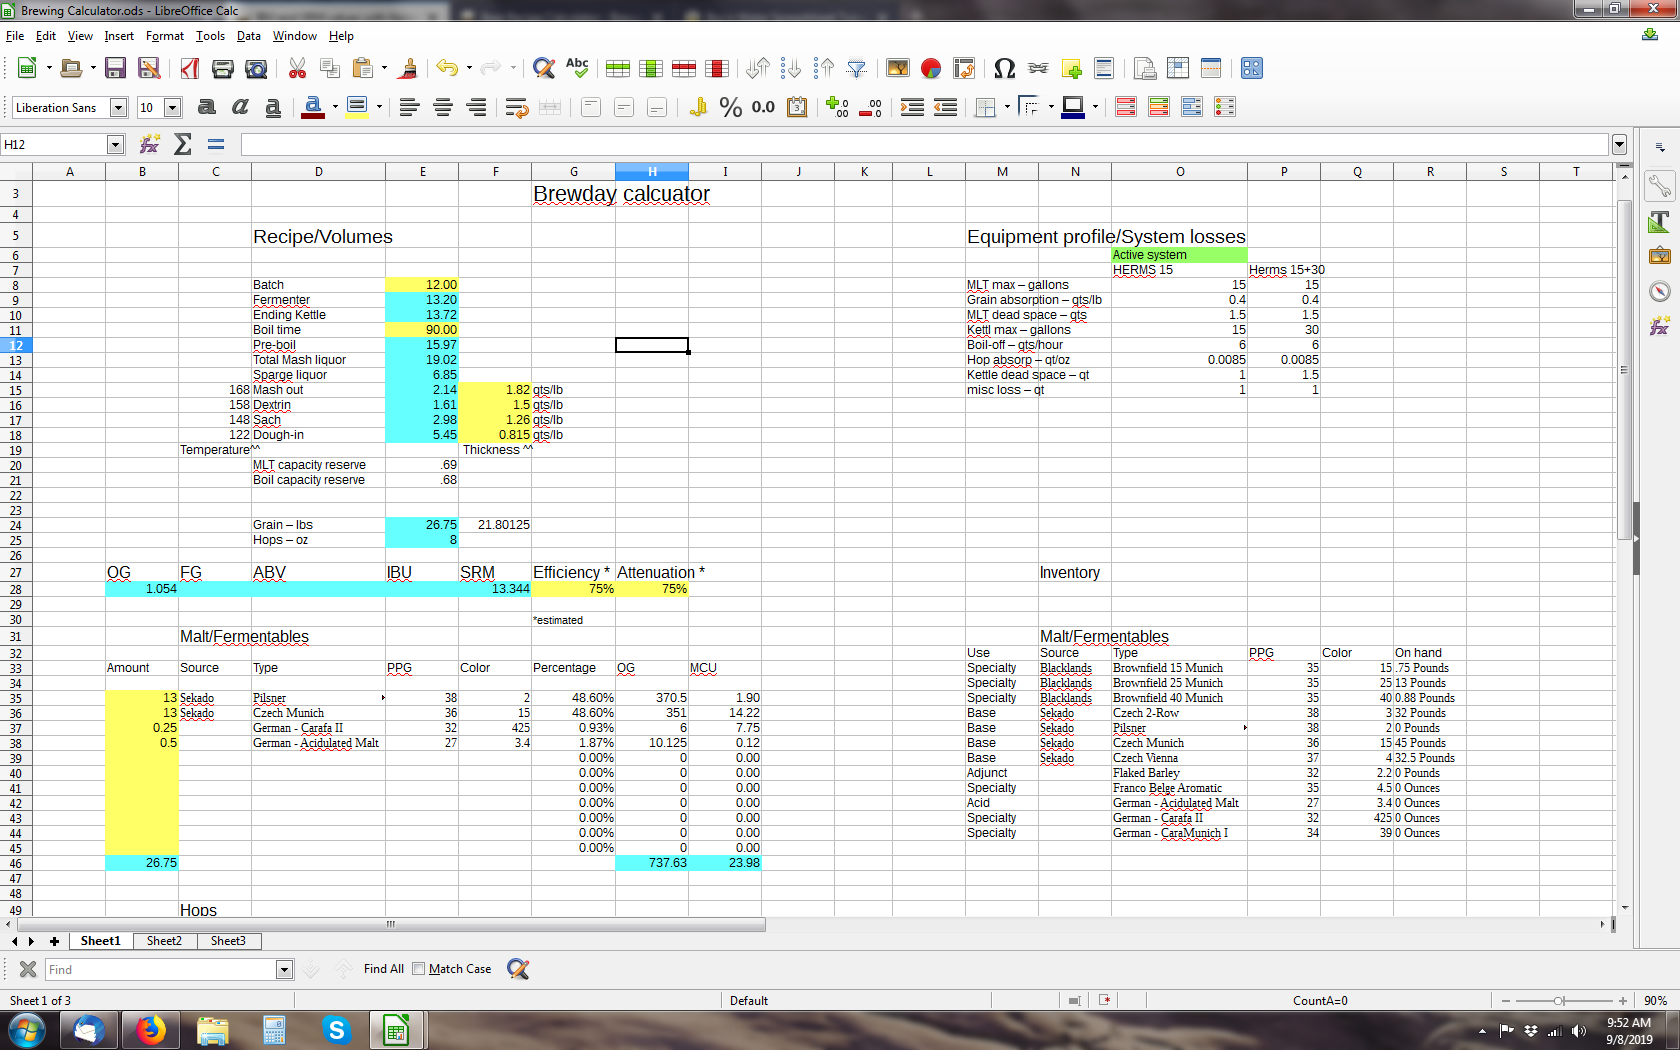Click the yellow highlighting color swatch
The width and height of the screenshot is (1680, 1050).
[x=357, y=107]
